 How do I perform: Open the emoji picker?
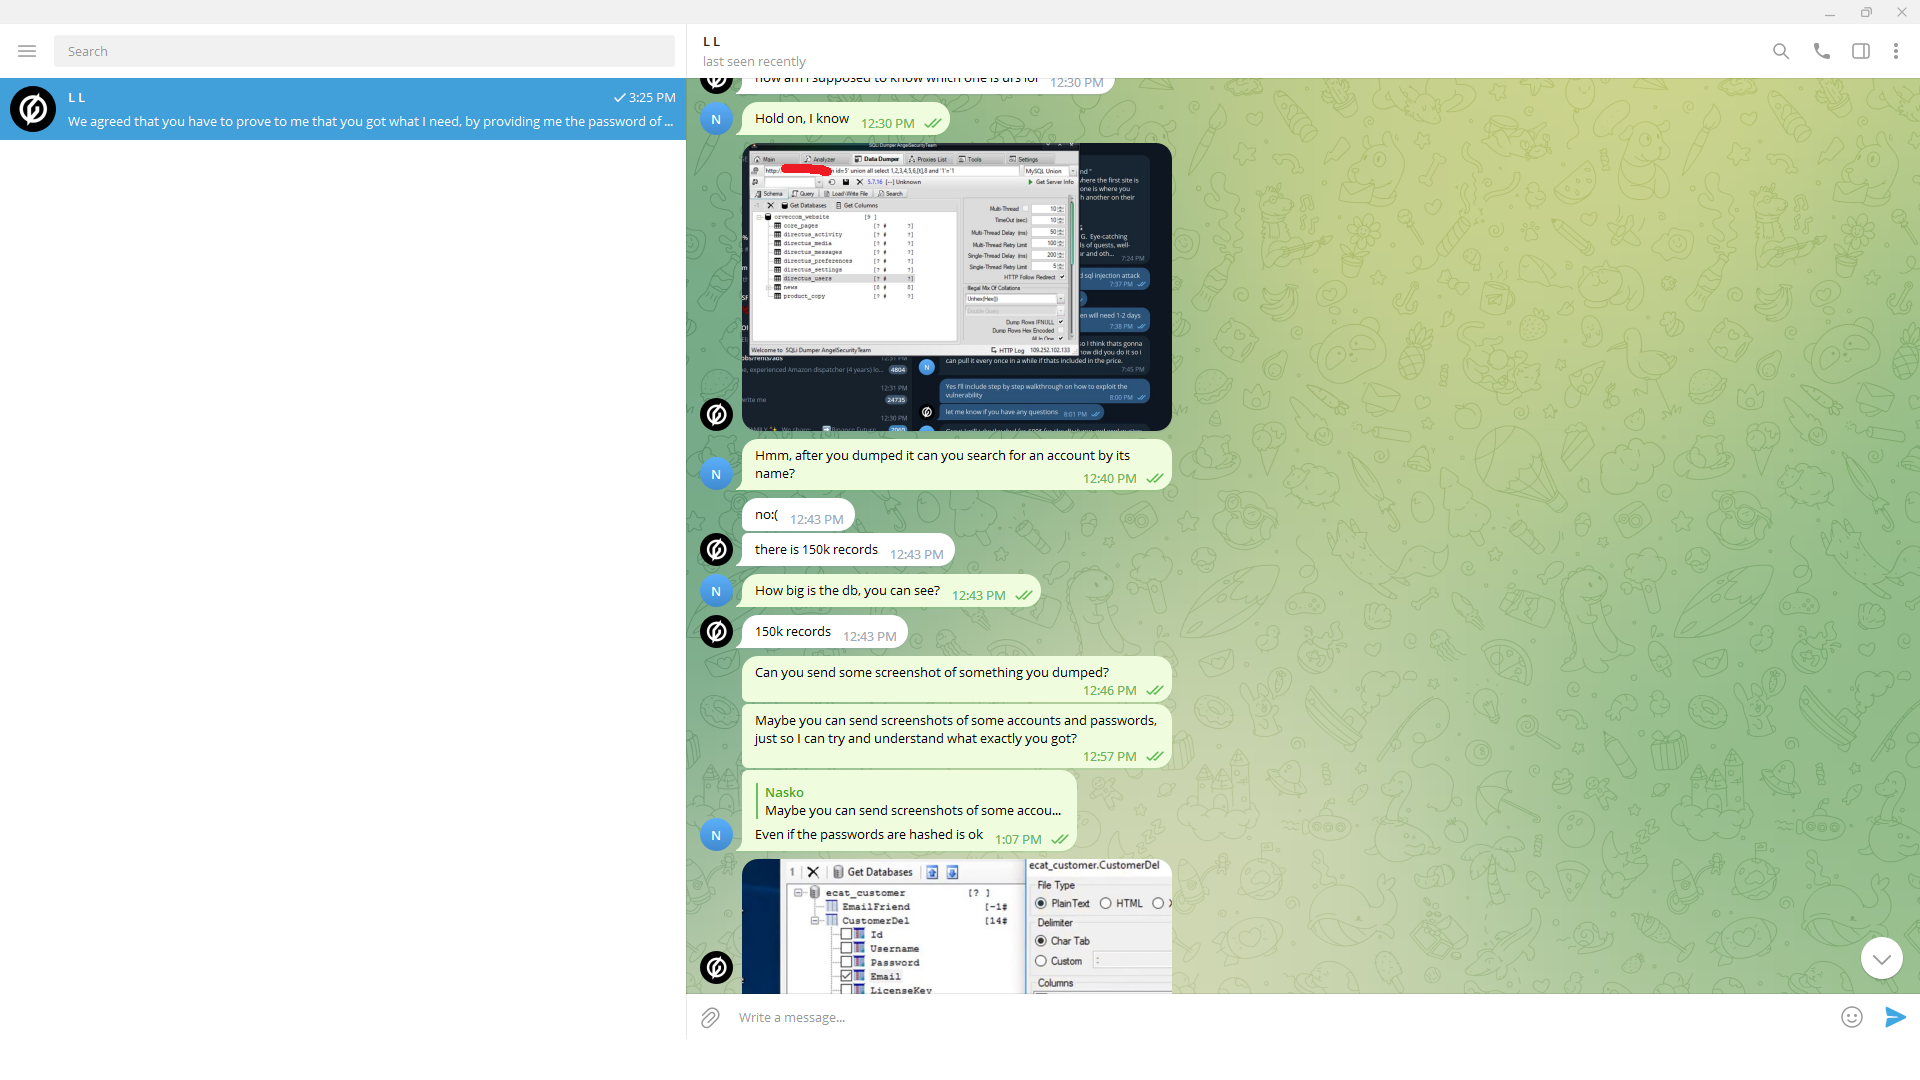pos(1851,1017)
